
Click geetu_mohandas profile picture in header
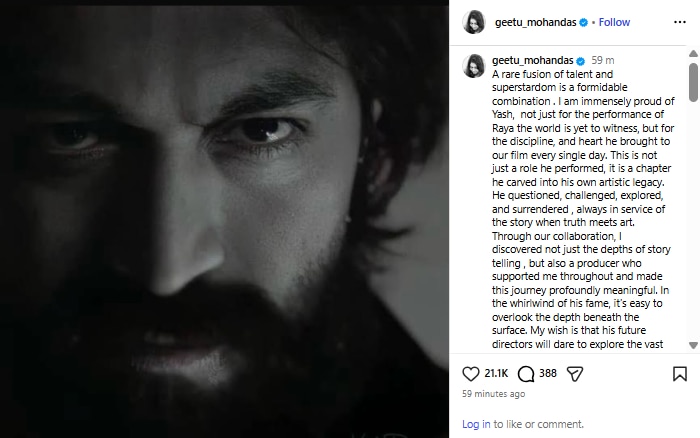click(x=475, y=22)
